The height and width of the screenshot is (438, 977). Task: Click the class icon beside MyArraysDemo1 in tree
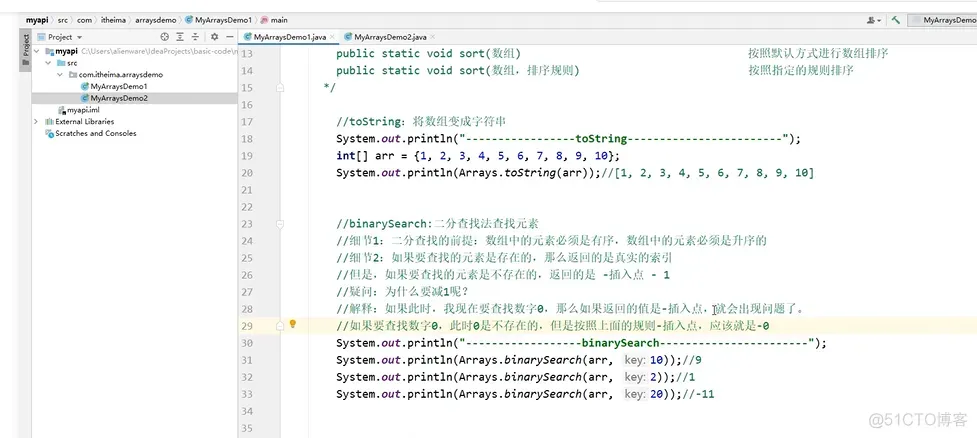point(85,86)
